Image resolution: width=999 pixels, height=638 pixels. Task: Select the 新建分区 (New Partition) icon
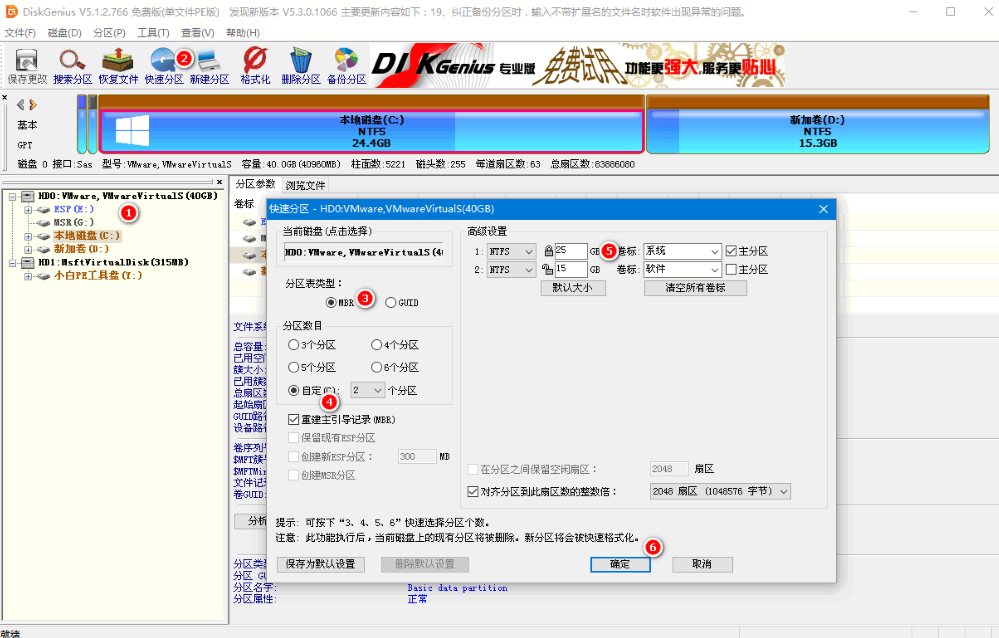[212, 64]
